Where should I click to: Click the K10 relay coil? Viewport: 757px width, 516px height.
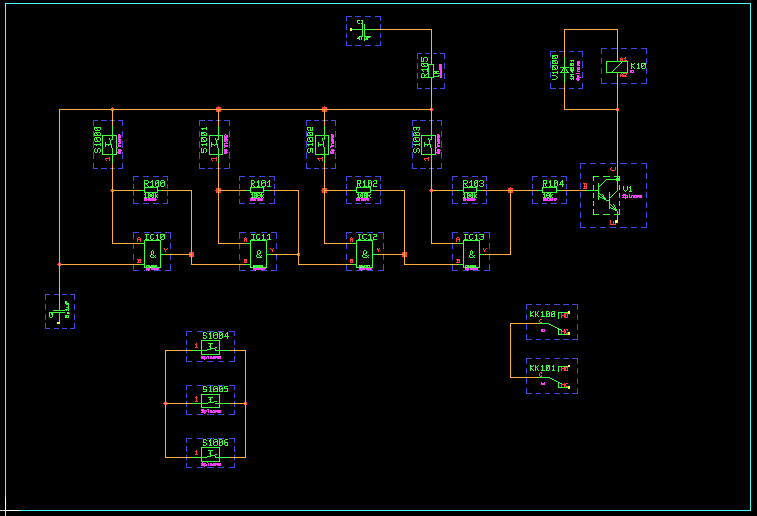click(x=617, y=67)
